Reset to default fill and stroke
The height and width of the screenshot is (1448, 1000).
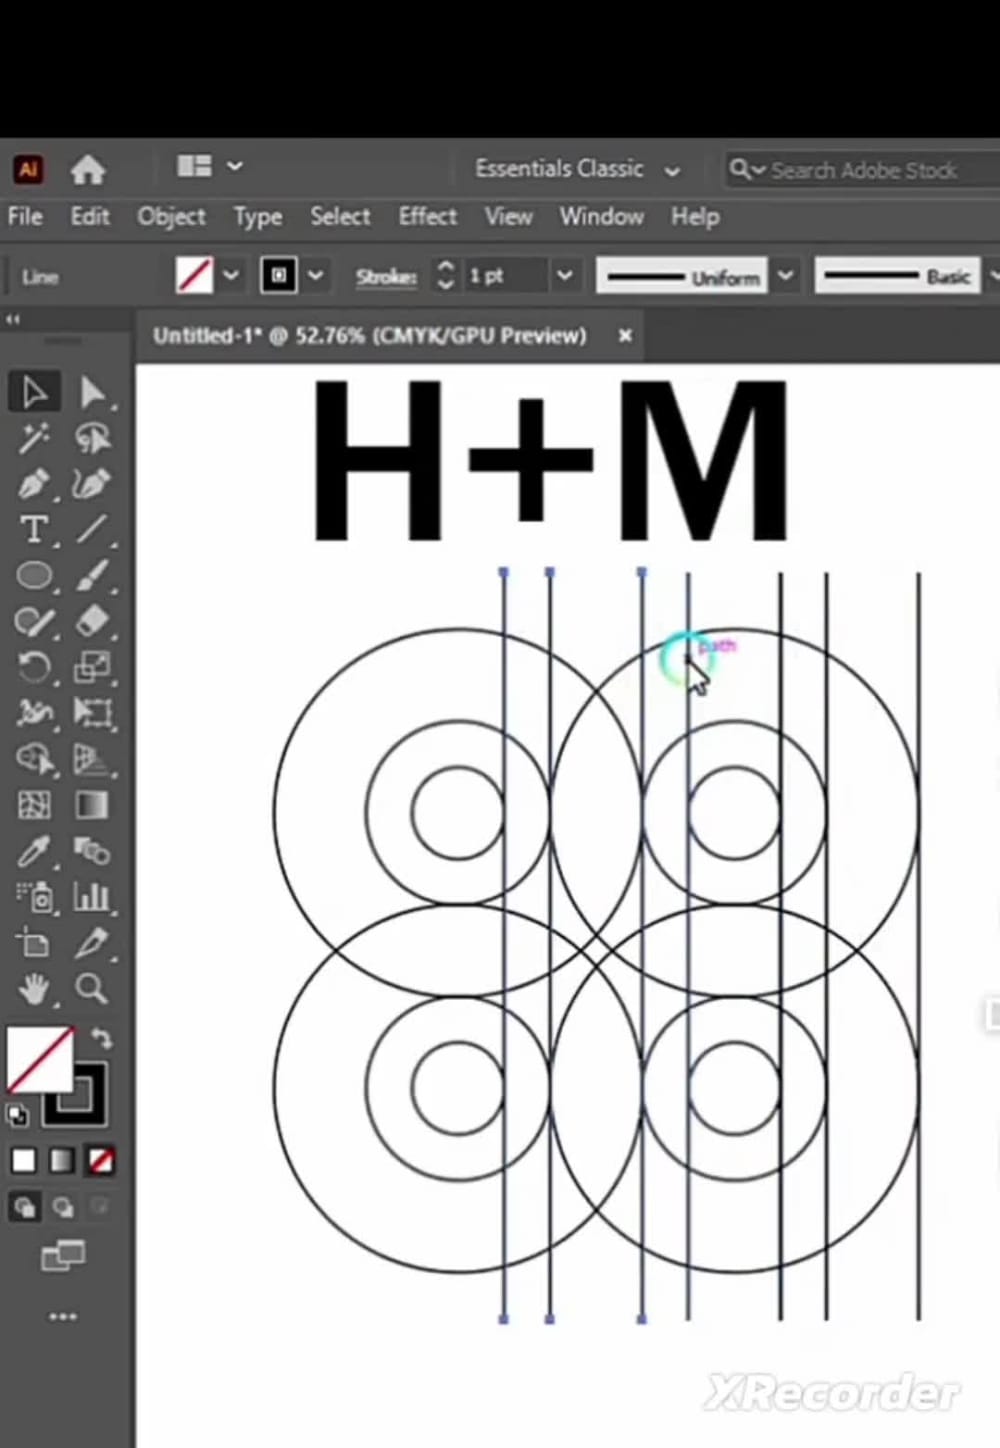(x=16, y=1113)
